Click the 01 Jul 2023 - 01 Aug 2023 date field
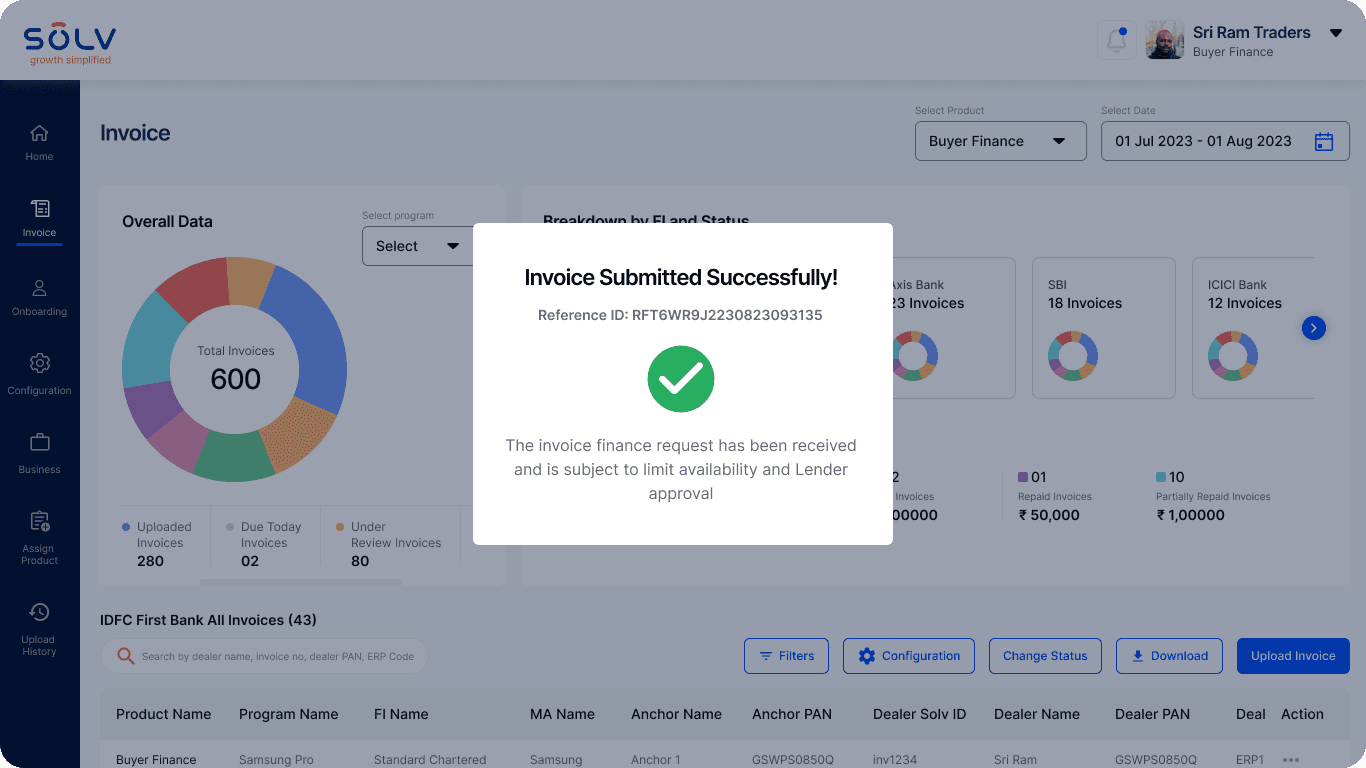This screenshot has height=768, width=1366. coord(1225,141)
